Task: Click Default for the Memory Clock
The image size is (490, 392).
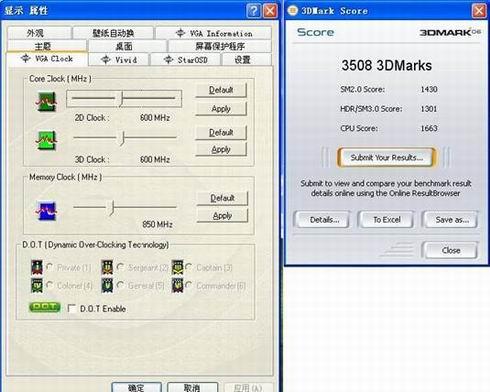Action: click(222, 198)
